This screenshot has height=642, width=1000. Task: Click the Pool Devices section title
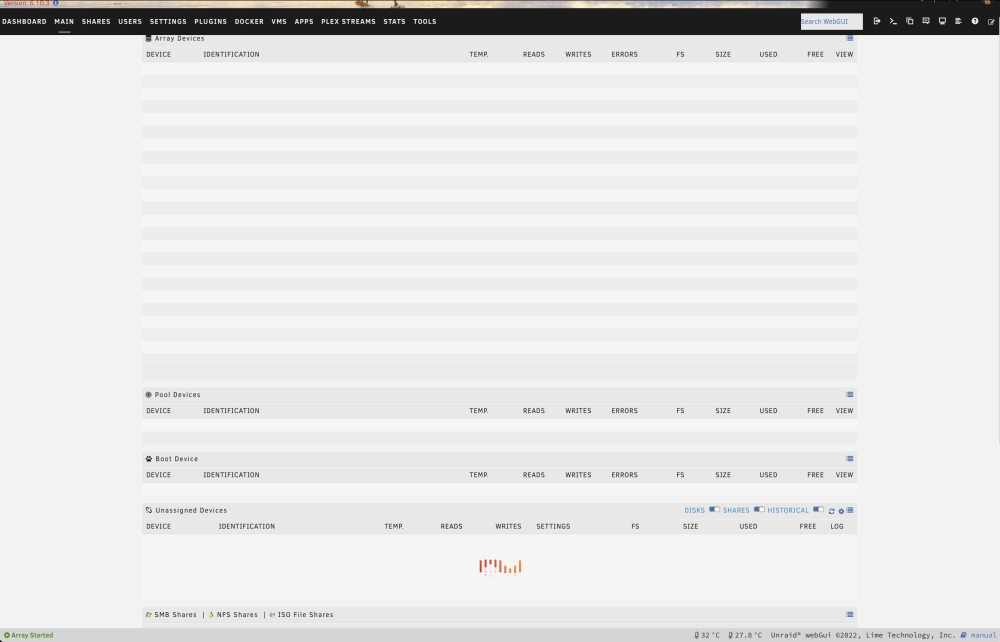click(x=177, y=395)
